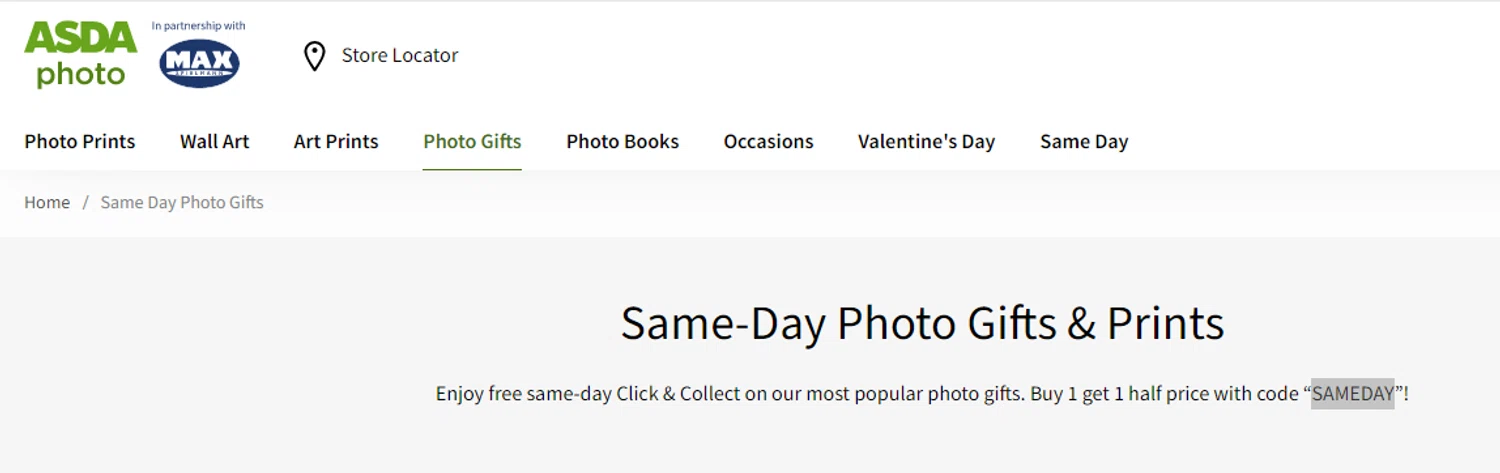
Task: Click the Same Day Photo Gifts breadcrumb
Action: pos(182,203)
